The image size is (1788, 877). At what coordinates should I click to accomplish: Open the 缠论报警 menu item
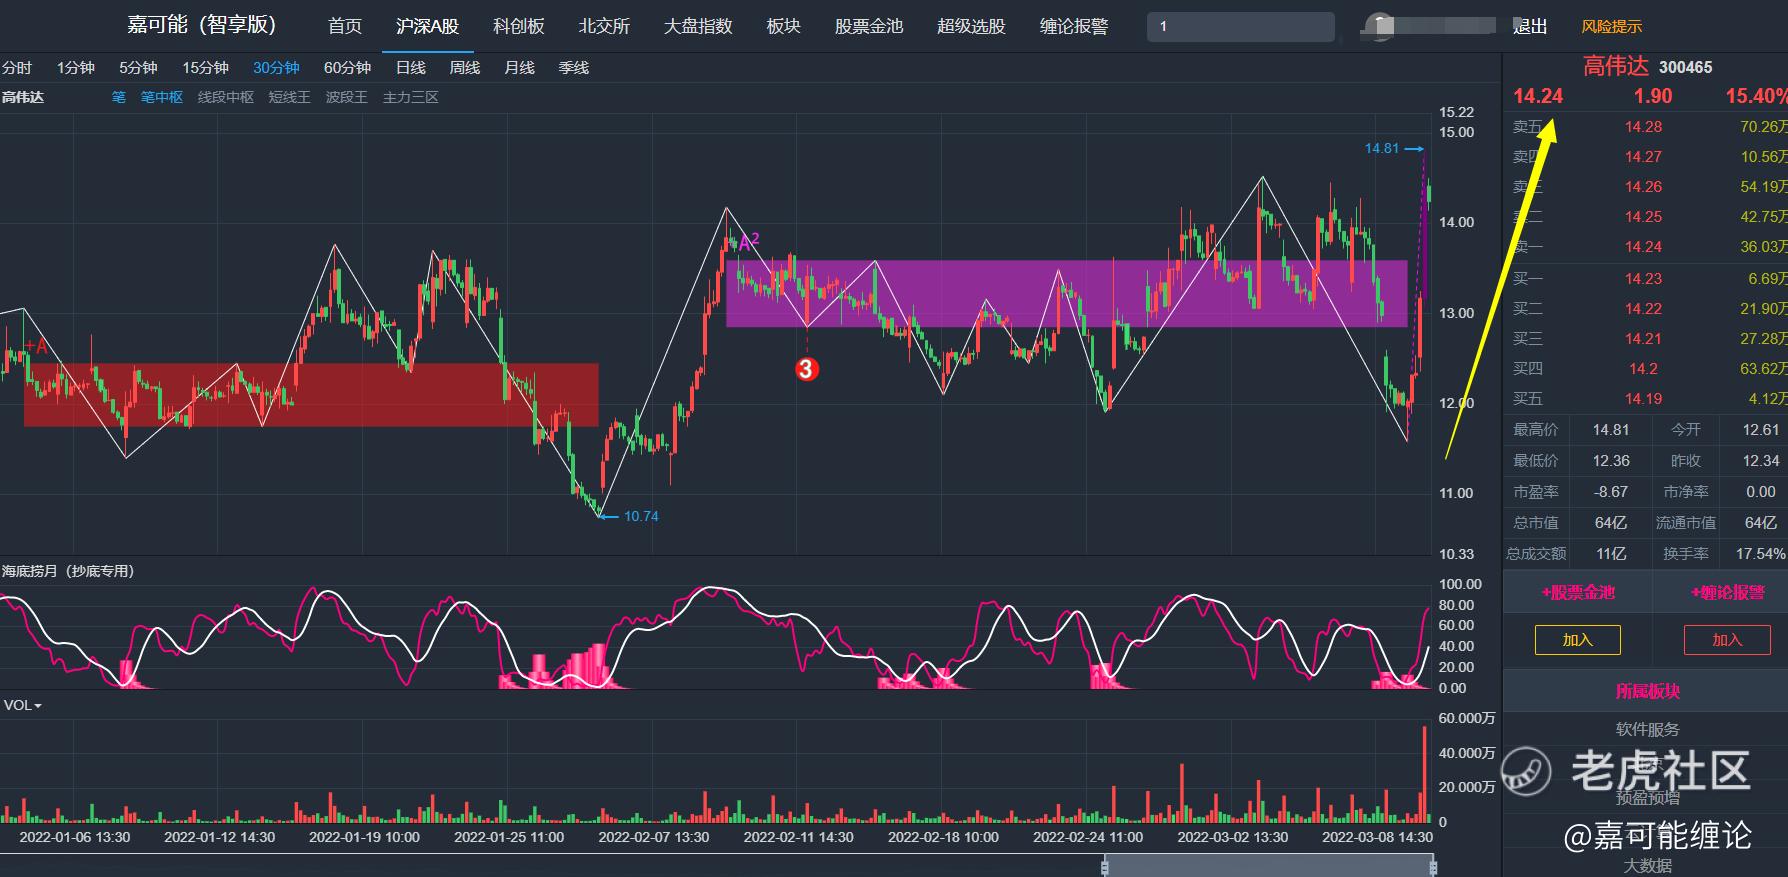point(1074,26)
